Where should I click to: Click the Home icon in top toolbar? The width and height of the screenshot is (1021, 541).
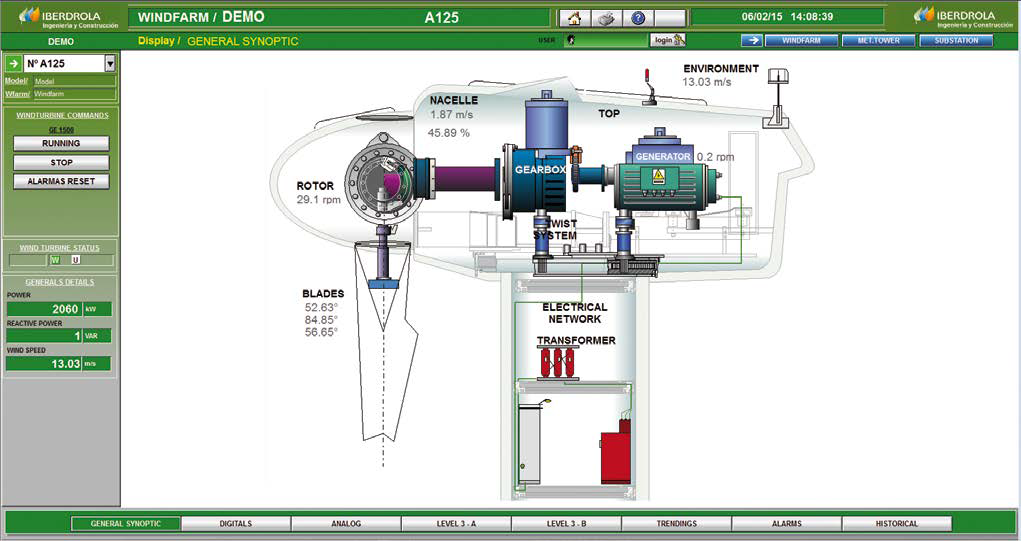pyautogui.click(x=574, y=18)
